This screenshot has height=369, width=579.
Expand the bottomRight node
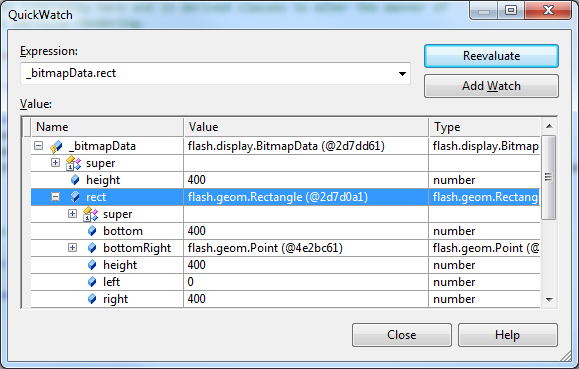click(72, 247)
